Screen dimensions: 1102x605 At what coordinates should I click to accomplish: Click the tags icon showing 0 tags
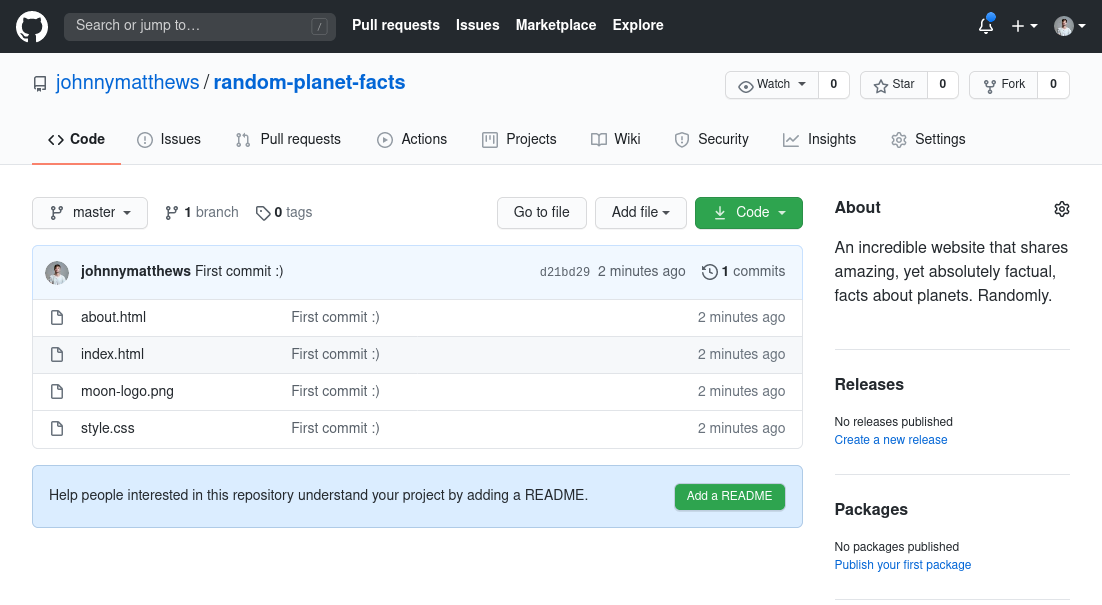point(263,212)
